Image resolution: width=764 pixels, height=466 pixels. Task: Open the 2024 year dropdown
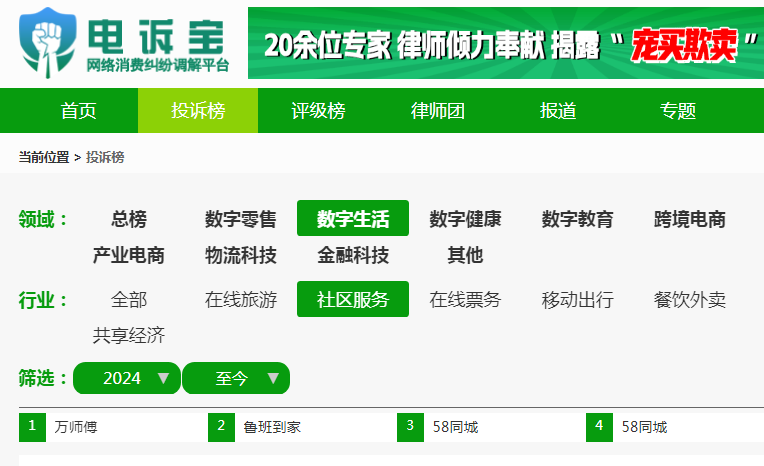point(127,378)
